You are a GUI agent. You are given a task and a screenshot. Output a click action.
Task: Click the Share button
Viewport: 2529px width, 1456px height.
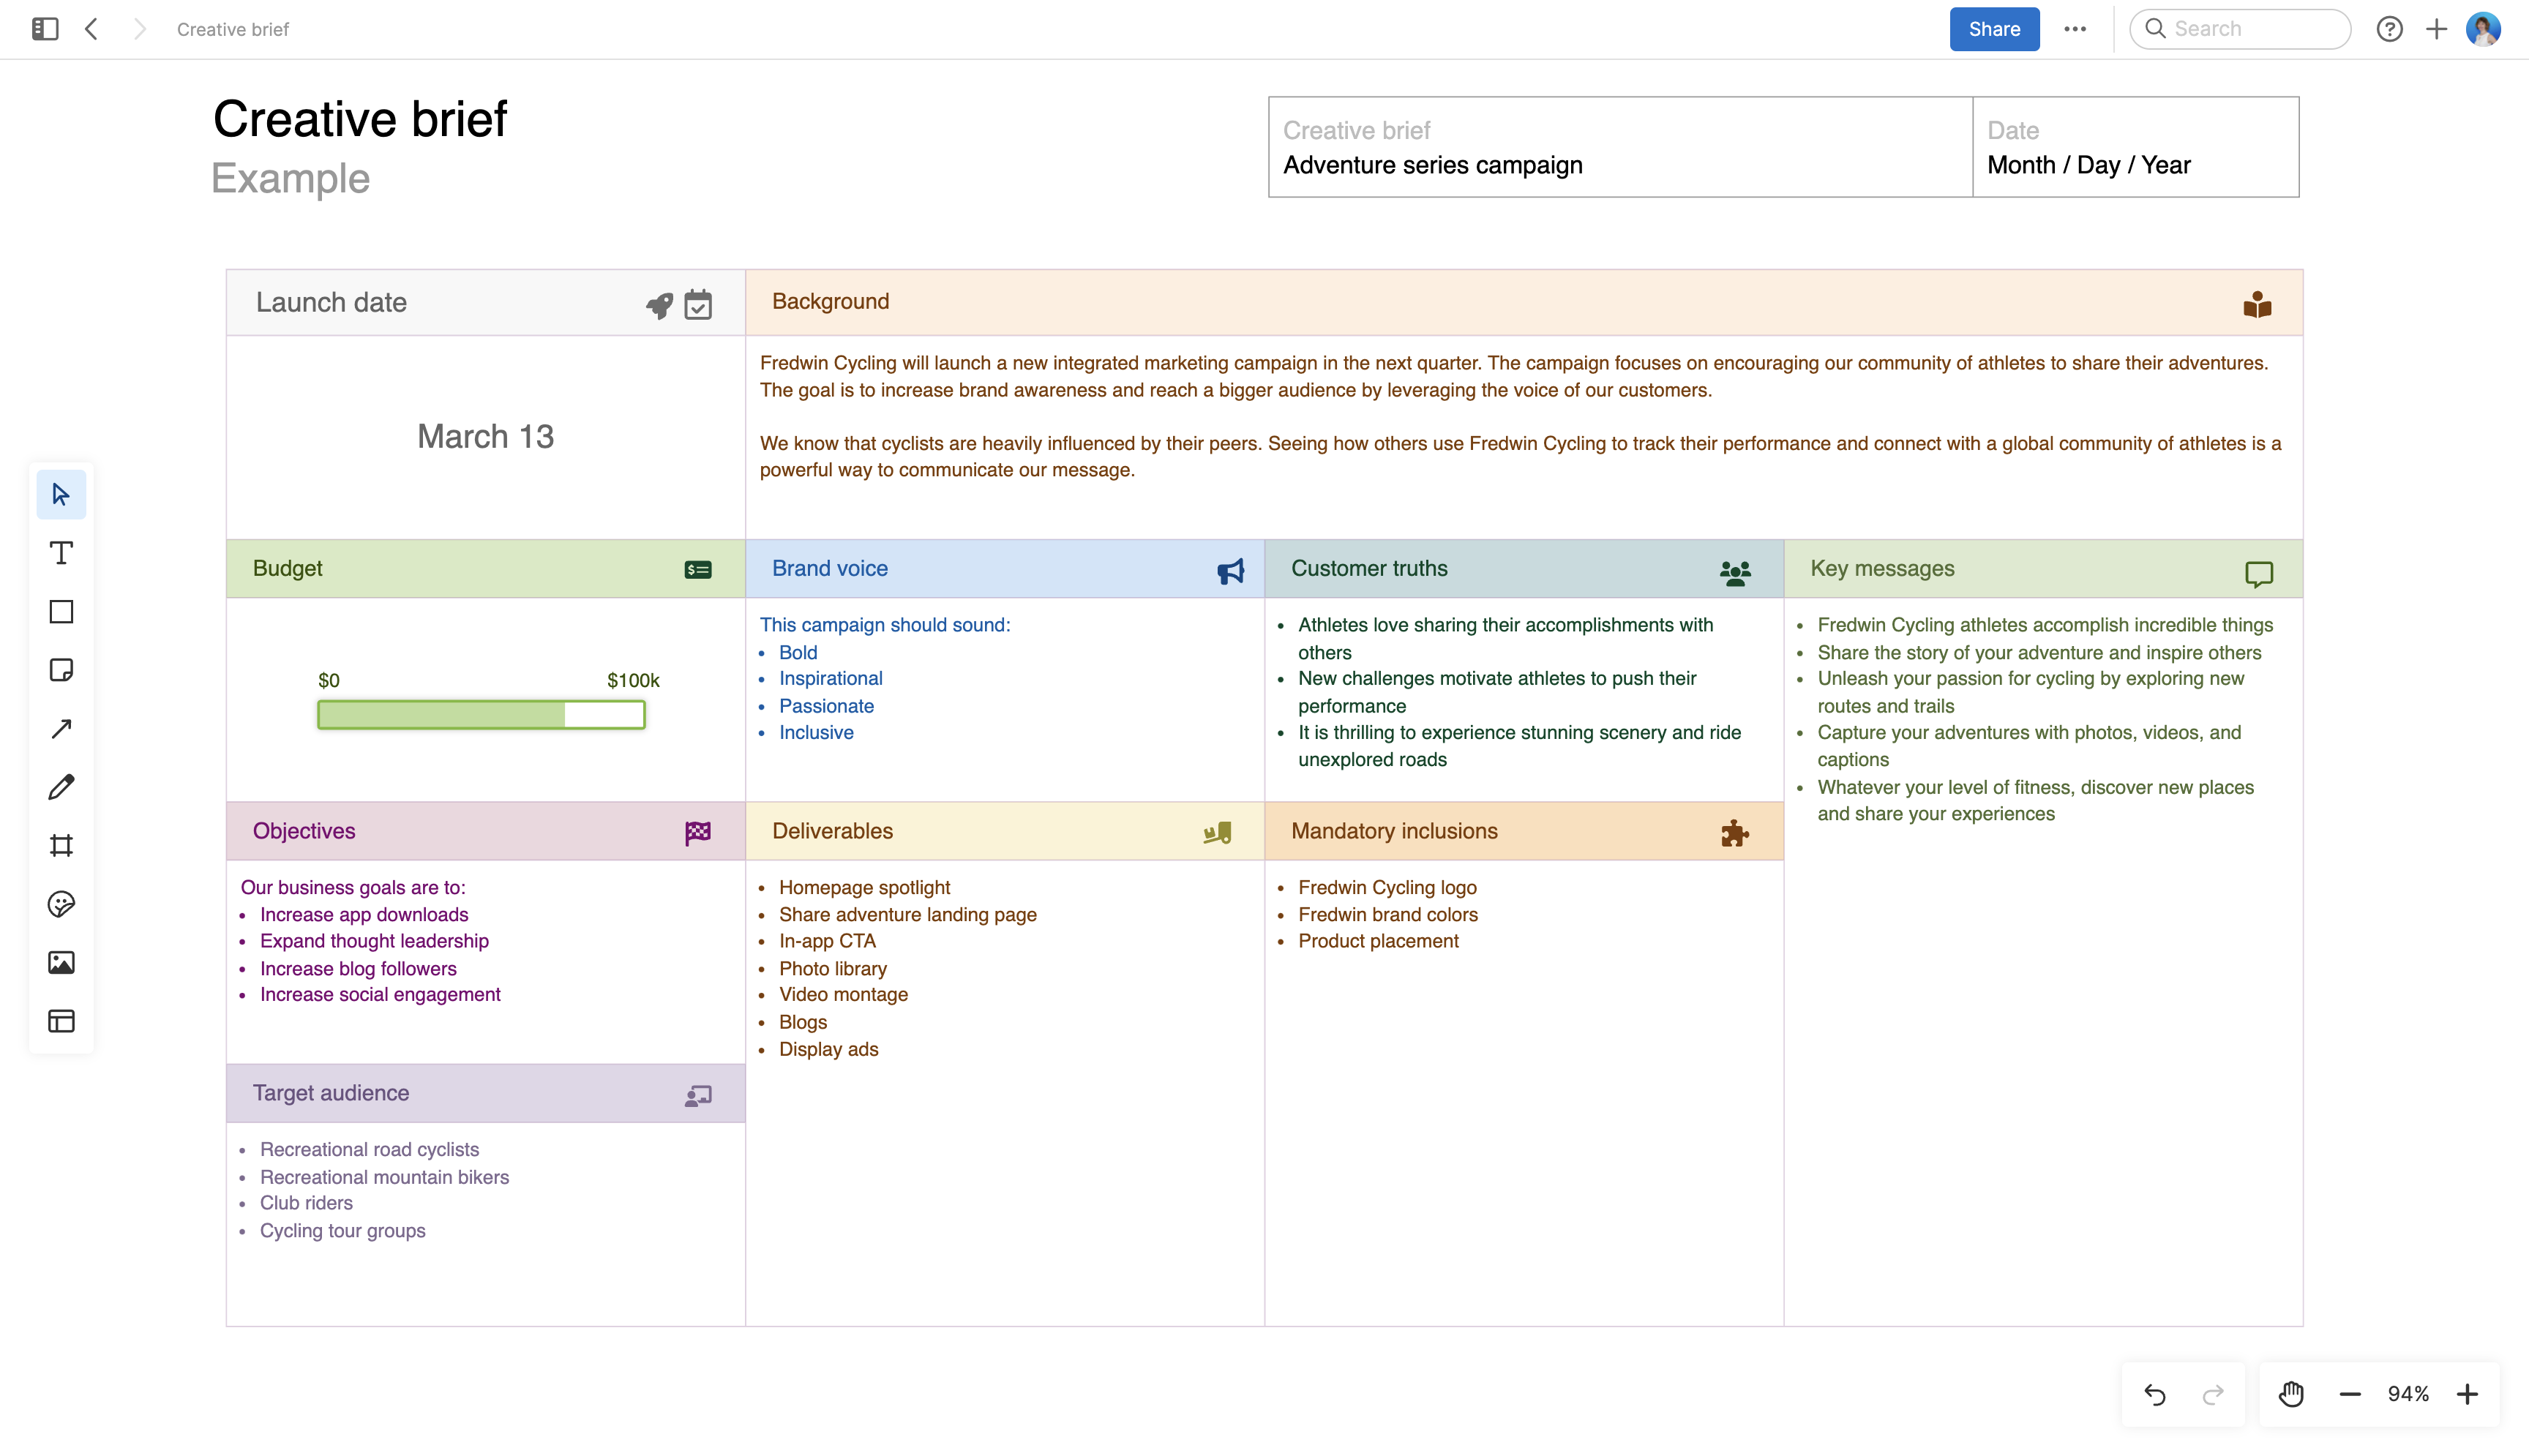pos(1993,29)
